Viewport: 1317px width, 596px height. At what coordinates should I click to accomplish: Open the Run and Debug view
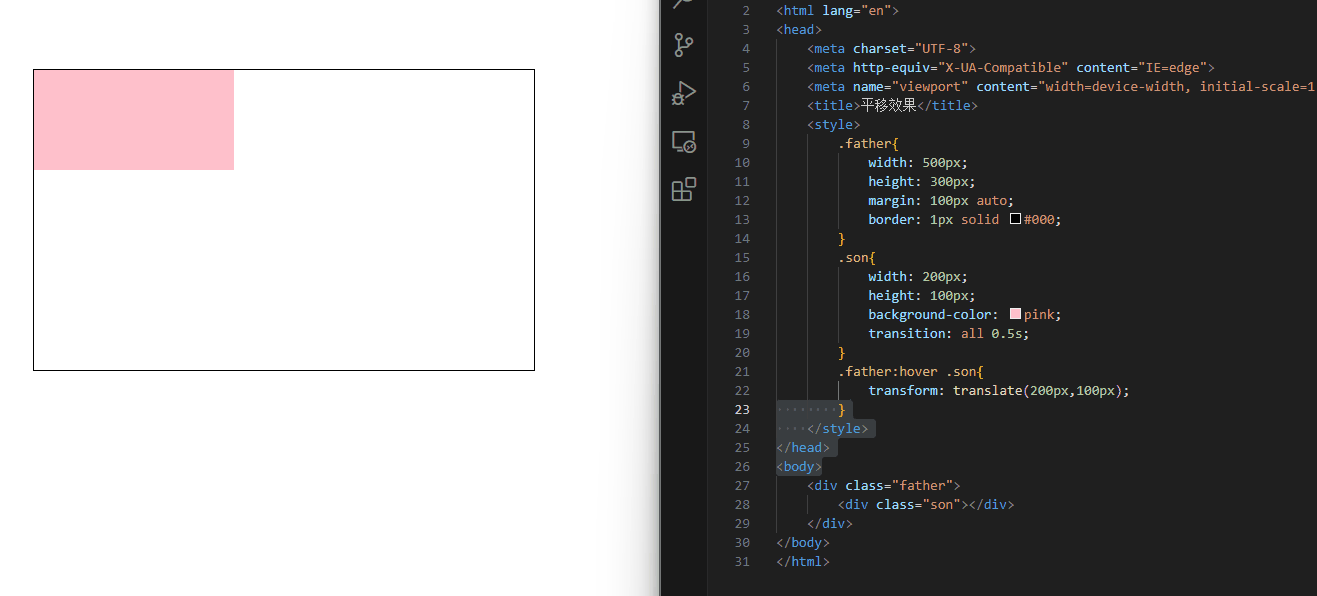(x=684, y=93)
